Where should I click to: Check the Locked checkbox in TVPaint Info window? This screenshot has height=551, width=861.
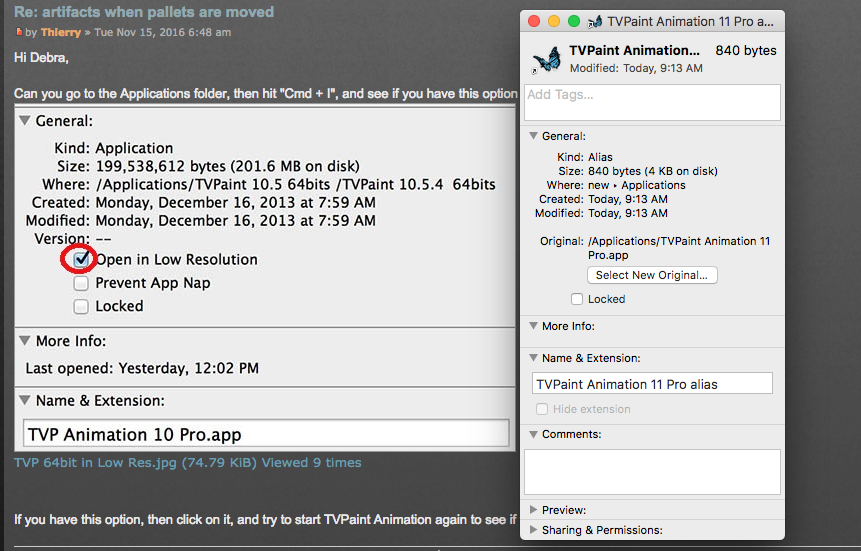point(577,299)
